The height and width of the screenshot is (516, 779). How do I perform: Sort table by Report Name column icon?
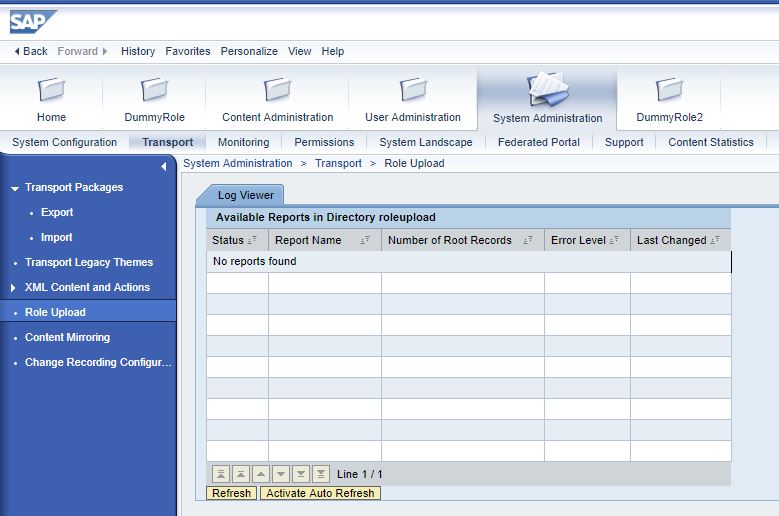(365, 240)
